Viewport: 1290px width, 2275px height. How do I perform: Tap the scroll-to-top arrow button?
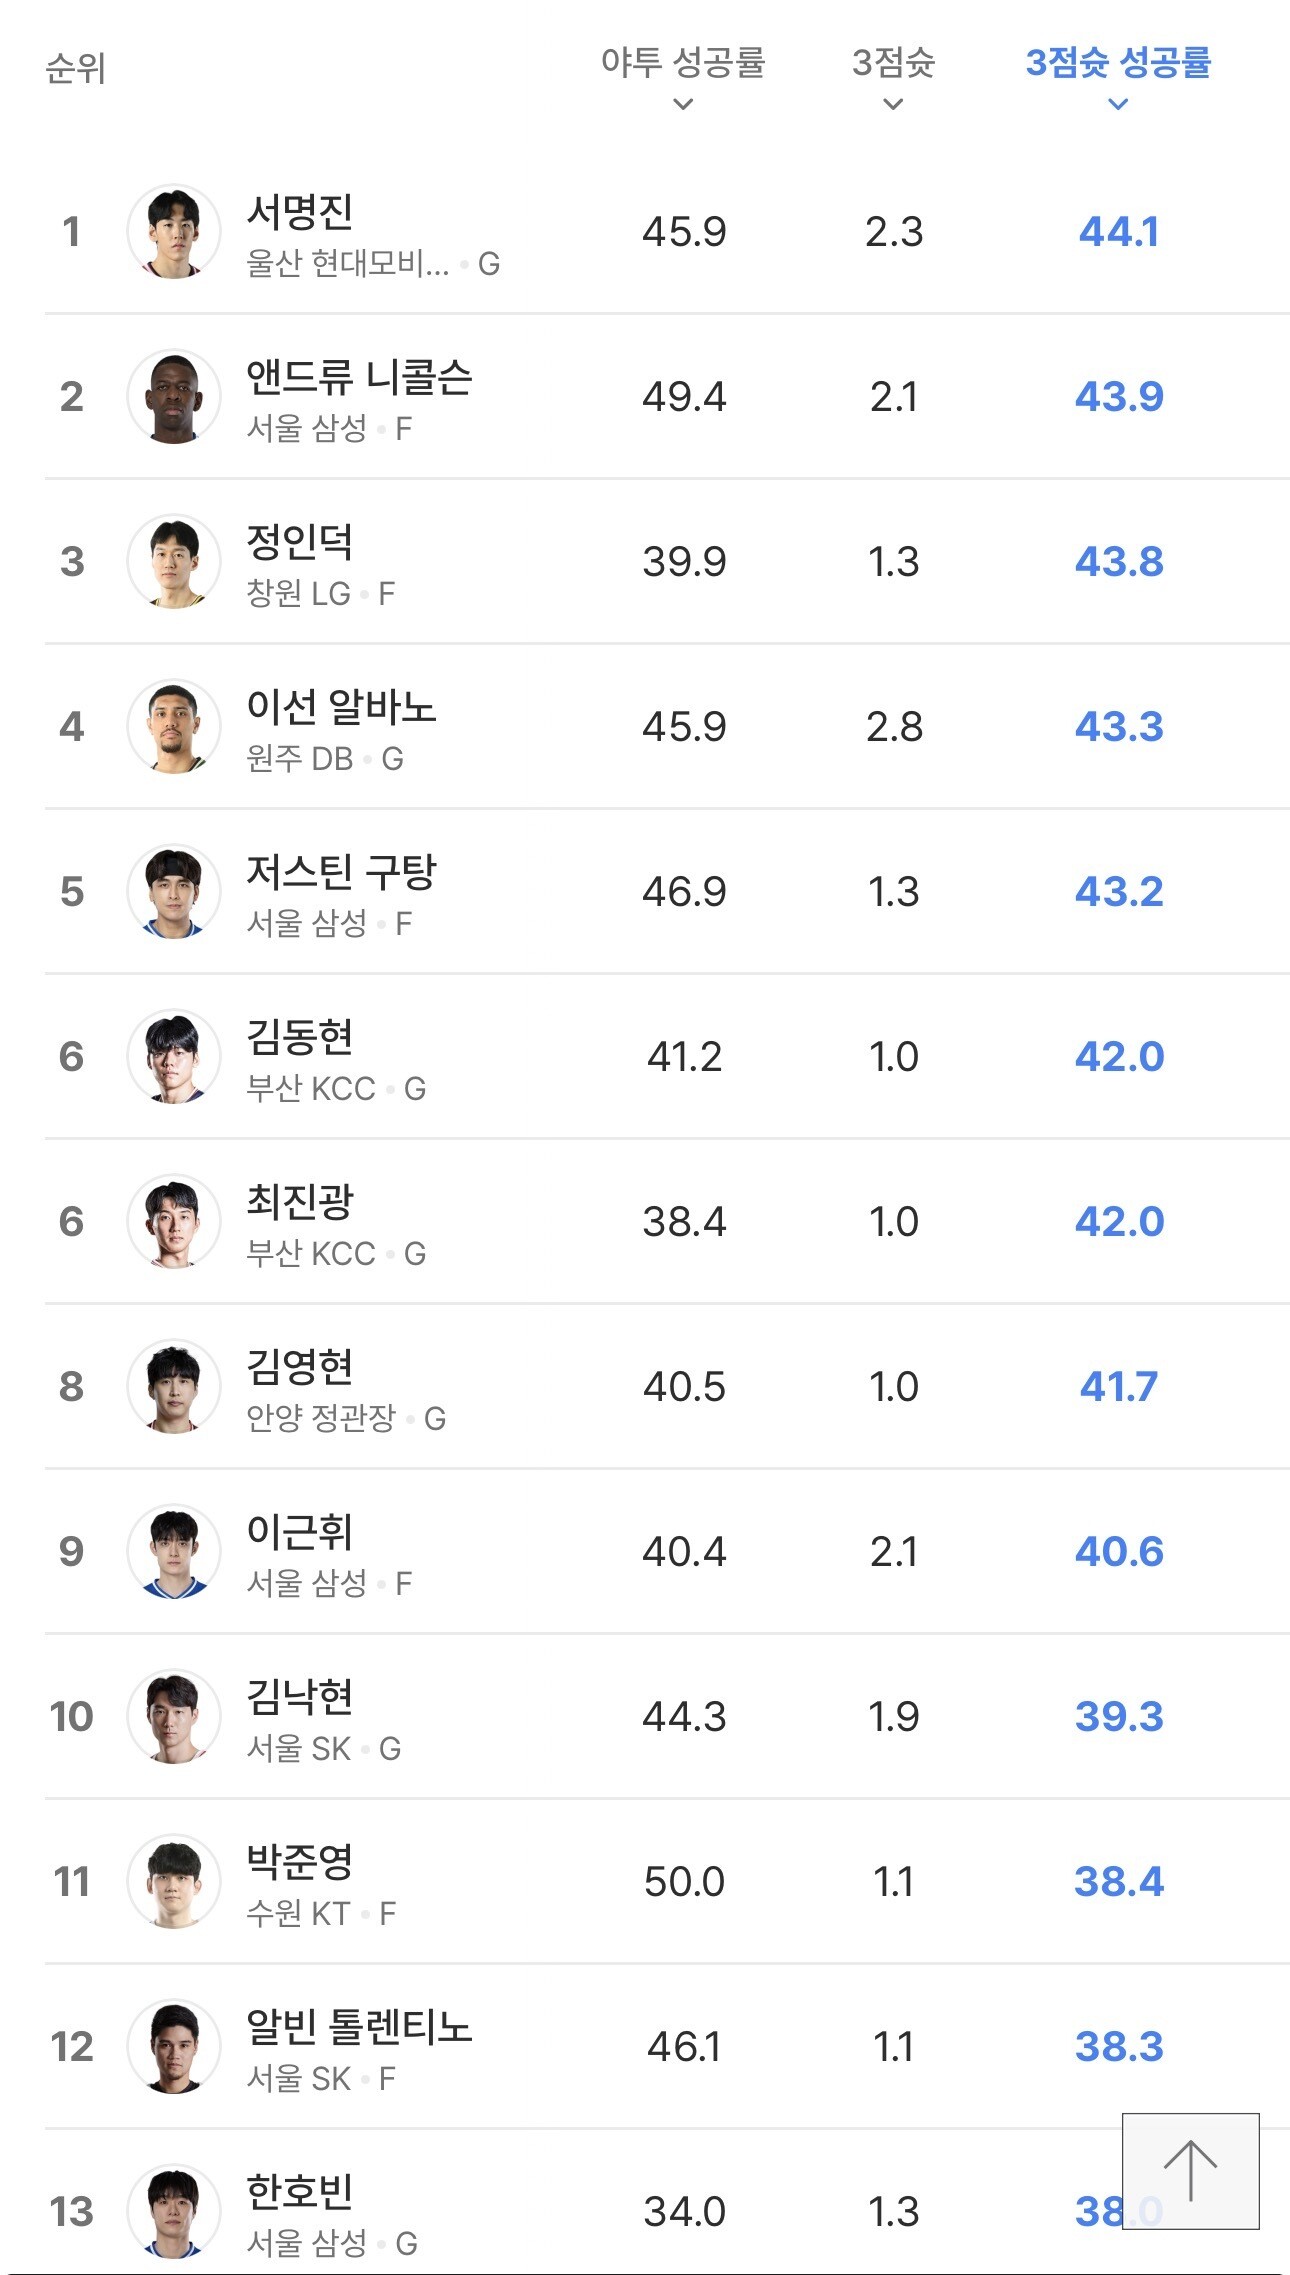pos(1190,2170)
